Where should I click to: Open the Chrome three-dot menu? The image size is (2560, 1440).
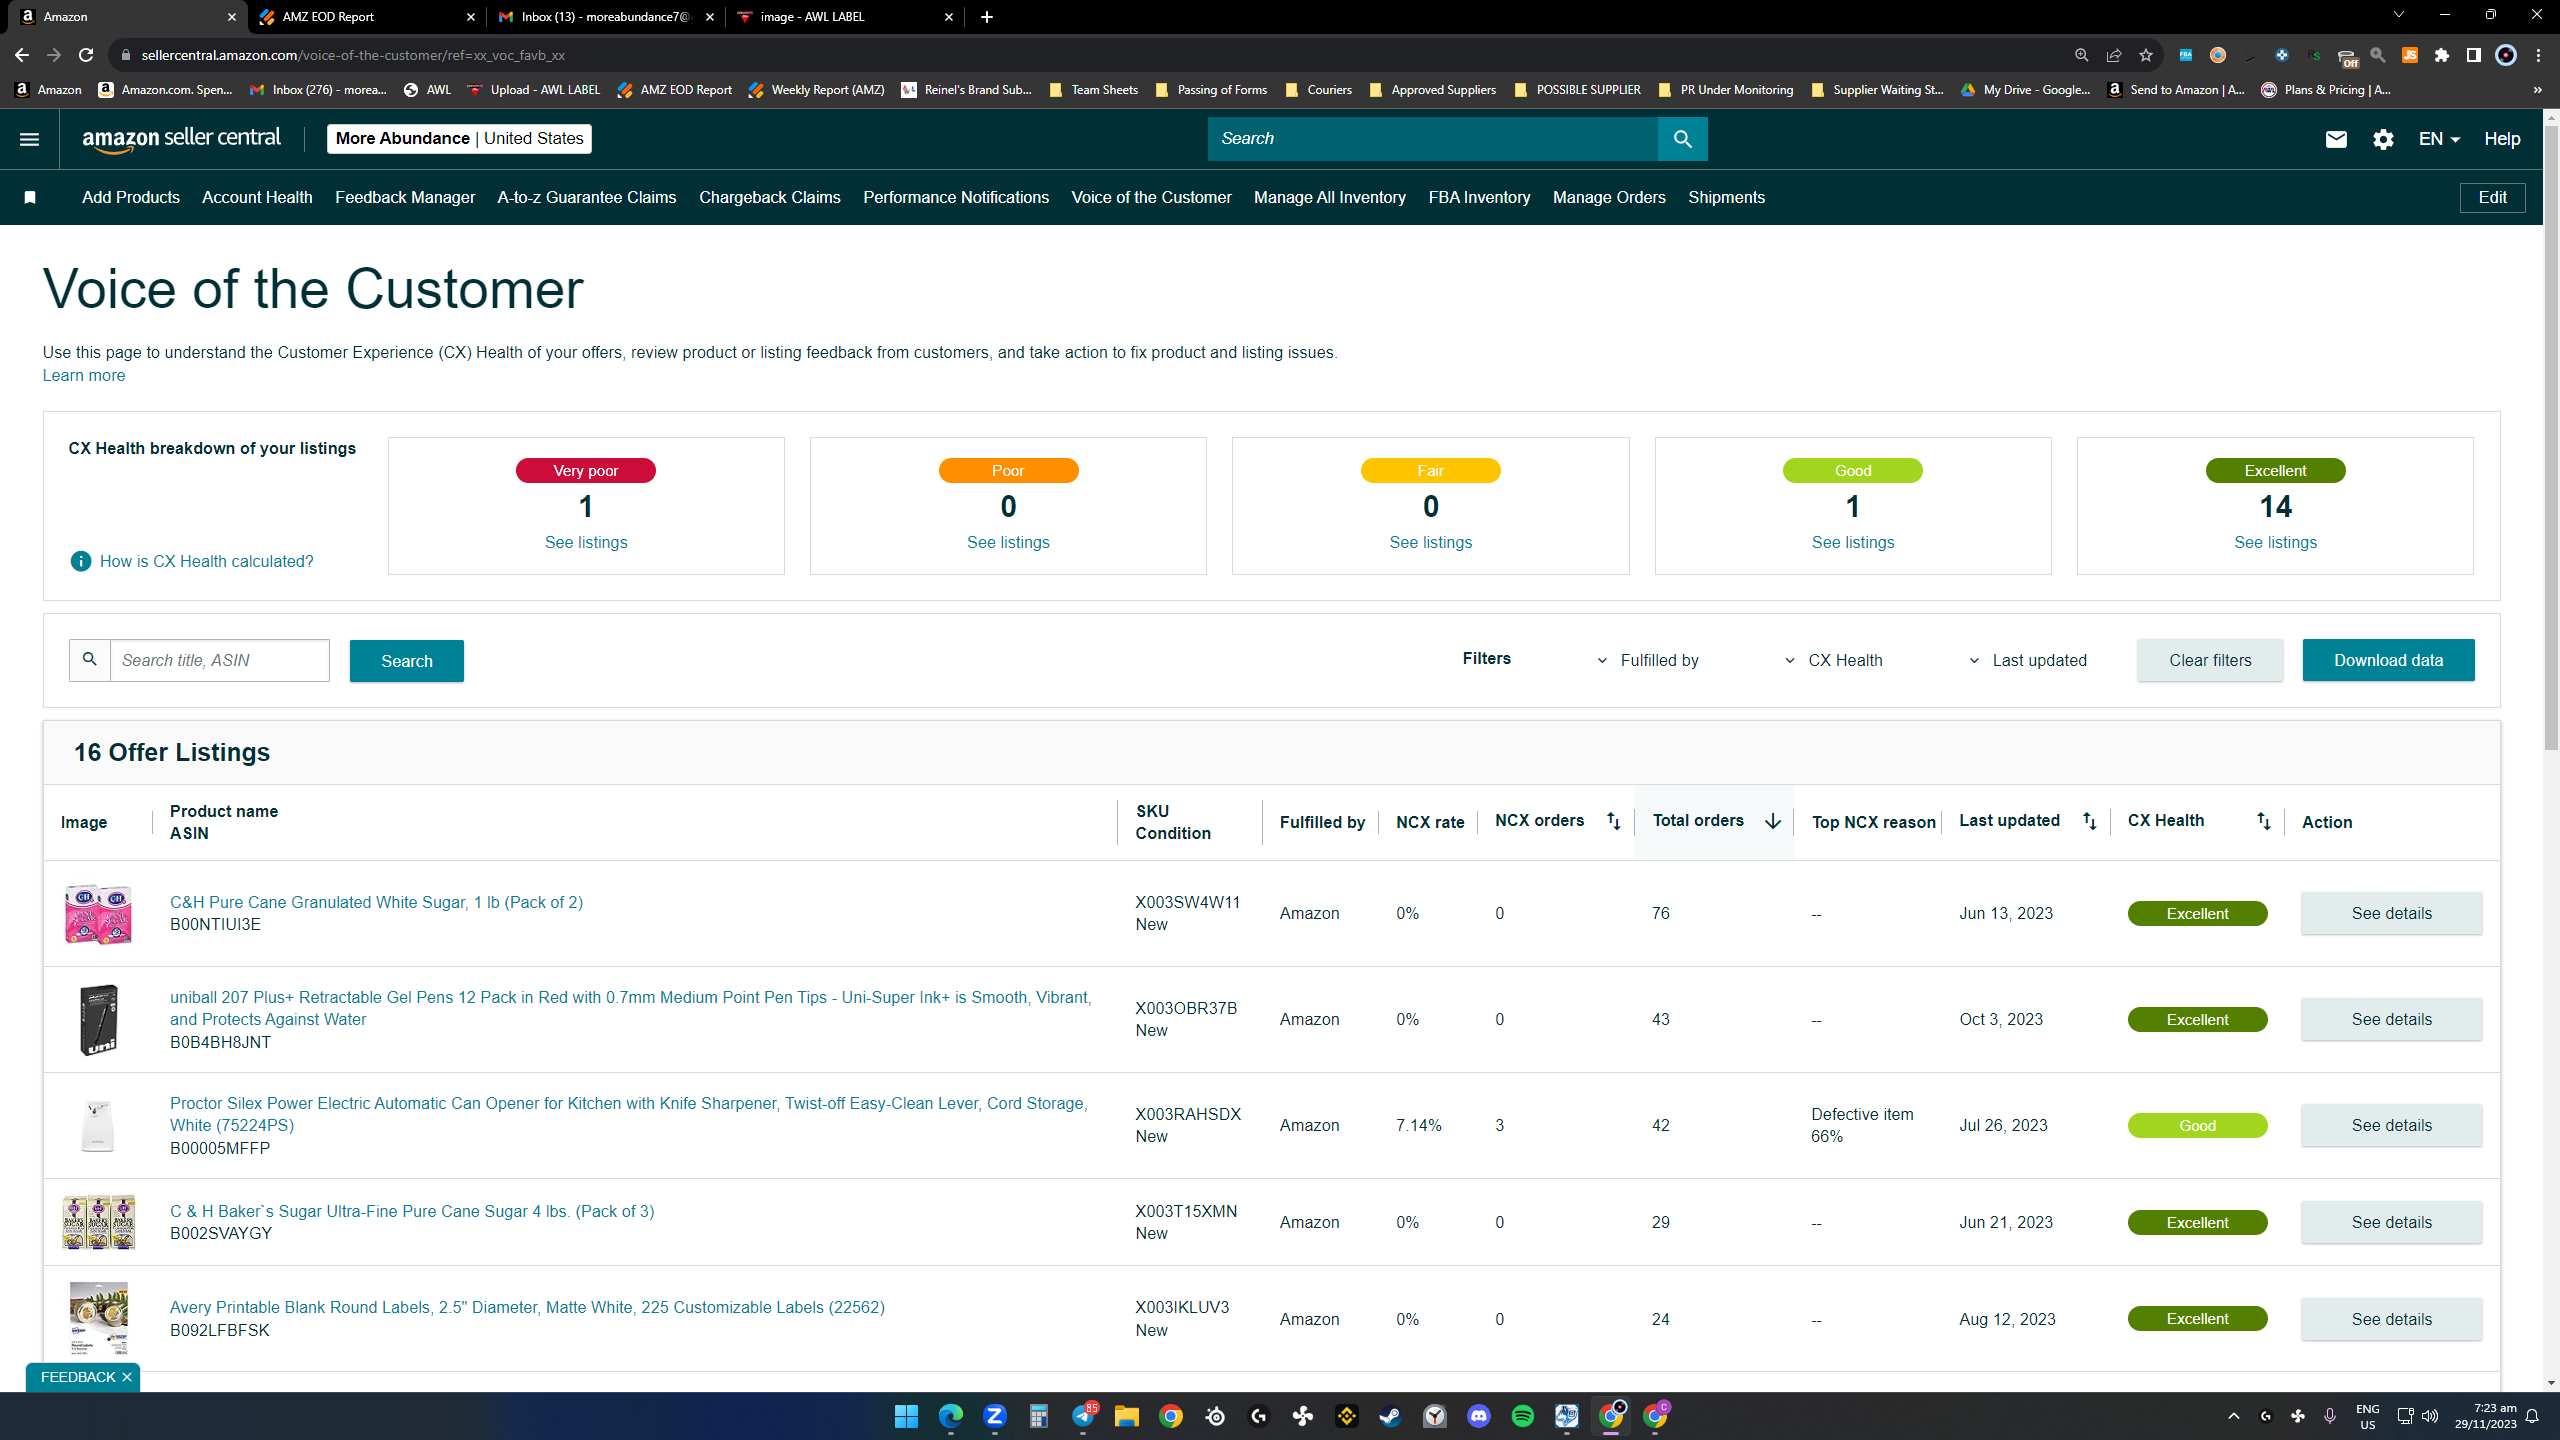tap(2538, 55)
